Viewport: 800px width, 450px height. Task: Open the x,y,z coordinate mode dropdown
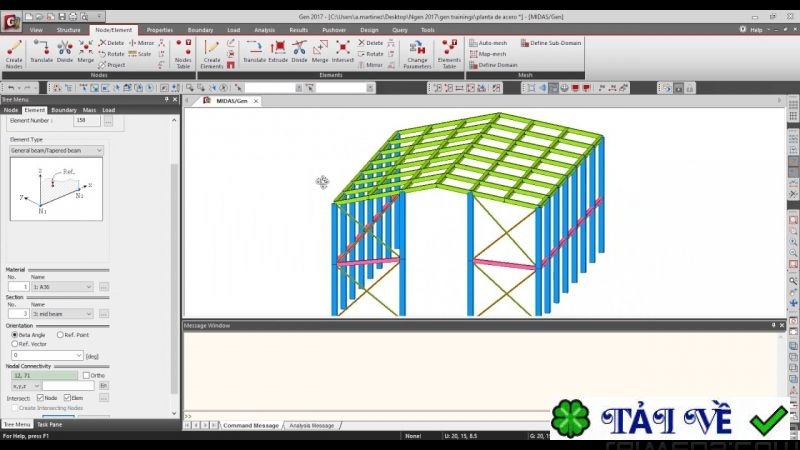[x=26, y=386]
